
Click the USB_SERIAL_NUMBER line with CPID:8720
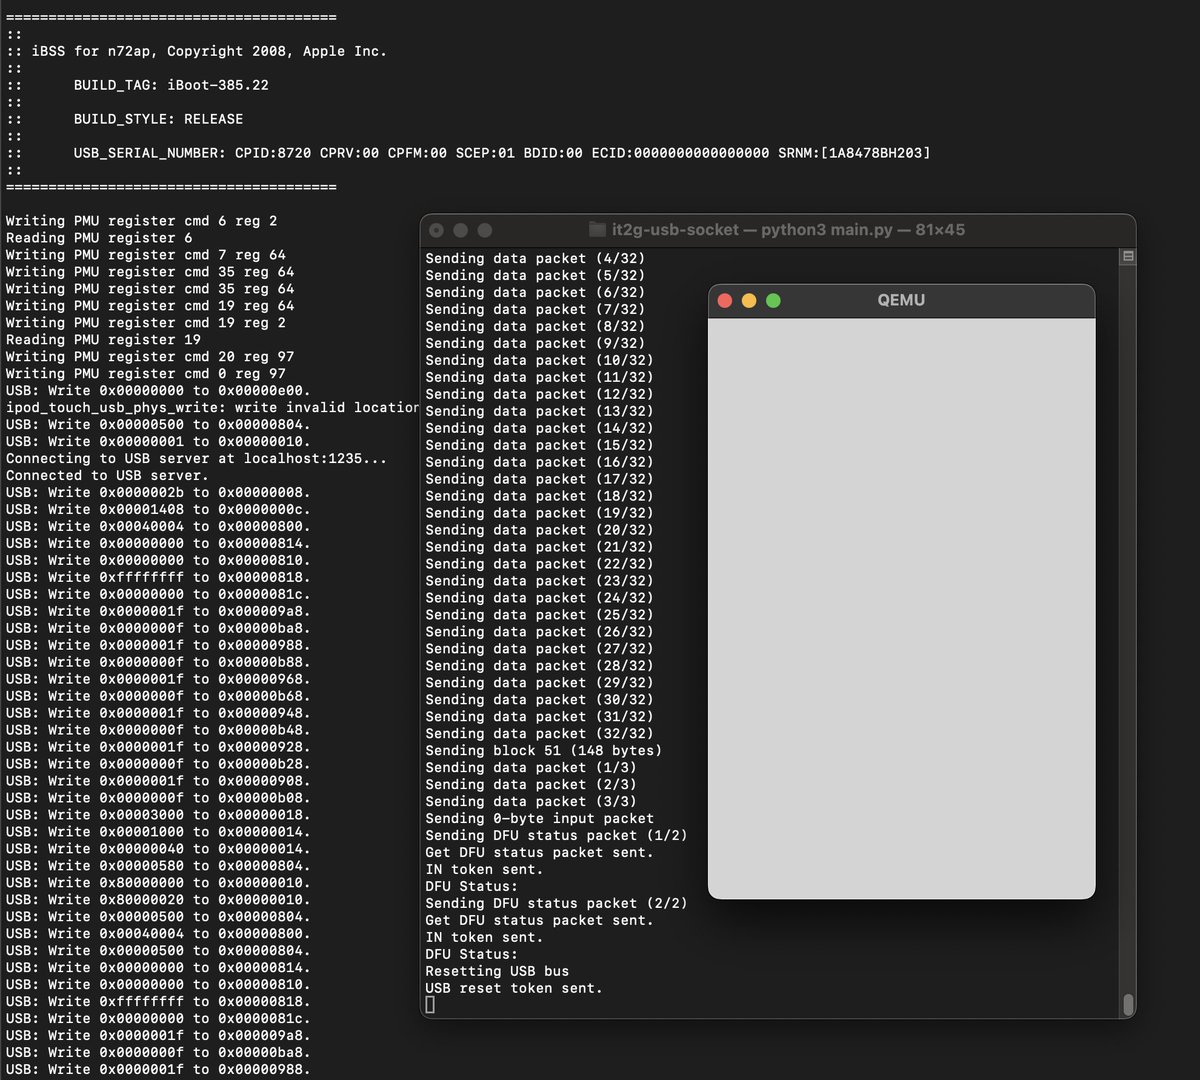(502, 153)
